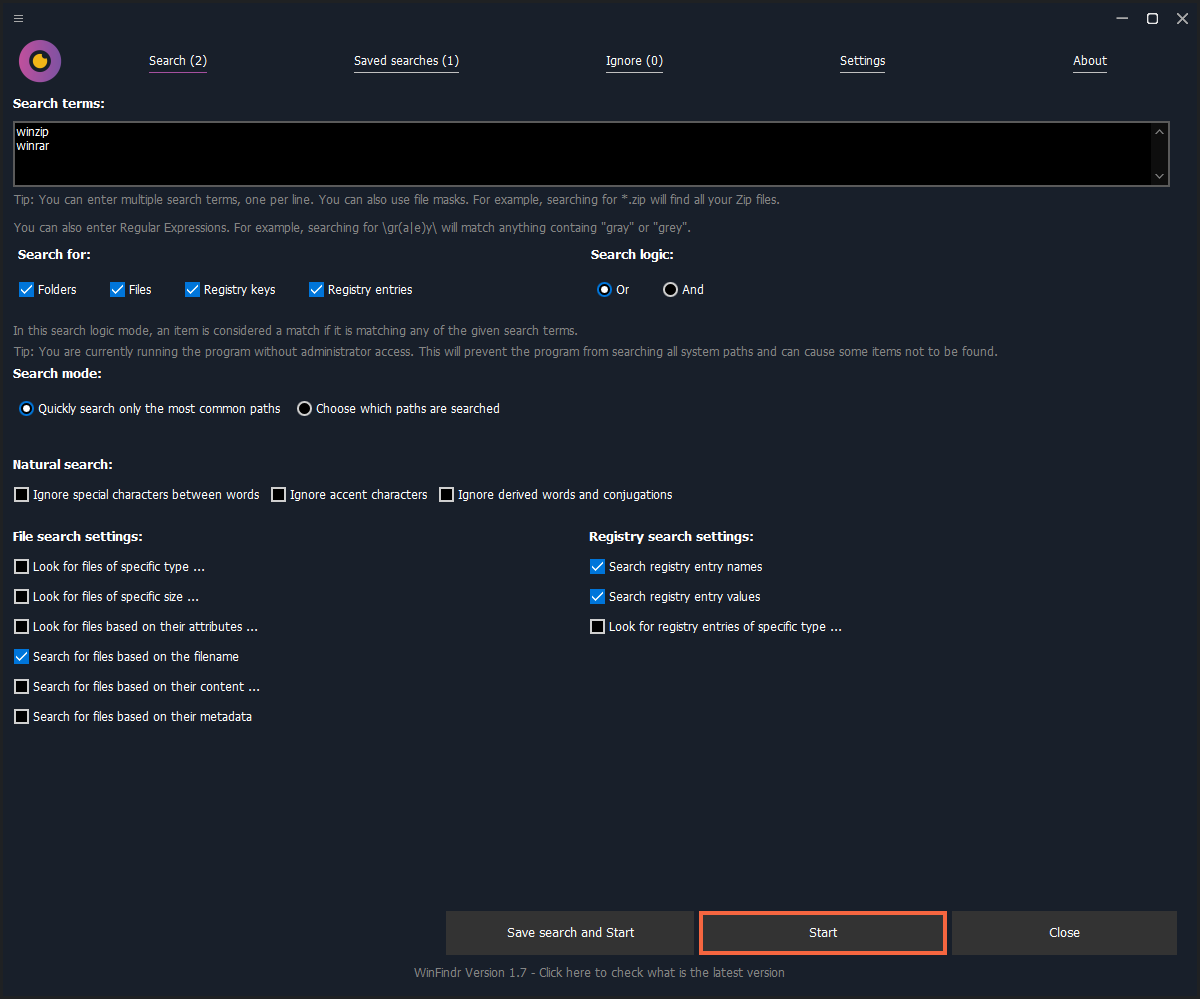The height and width of the screenshot is (999, 1200).
Task: Disable Registry keys search option
Action: 193,290
